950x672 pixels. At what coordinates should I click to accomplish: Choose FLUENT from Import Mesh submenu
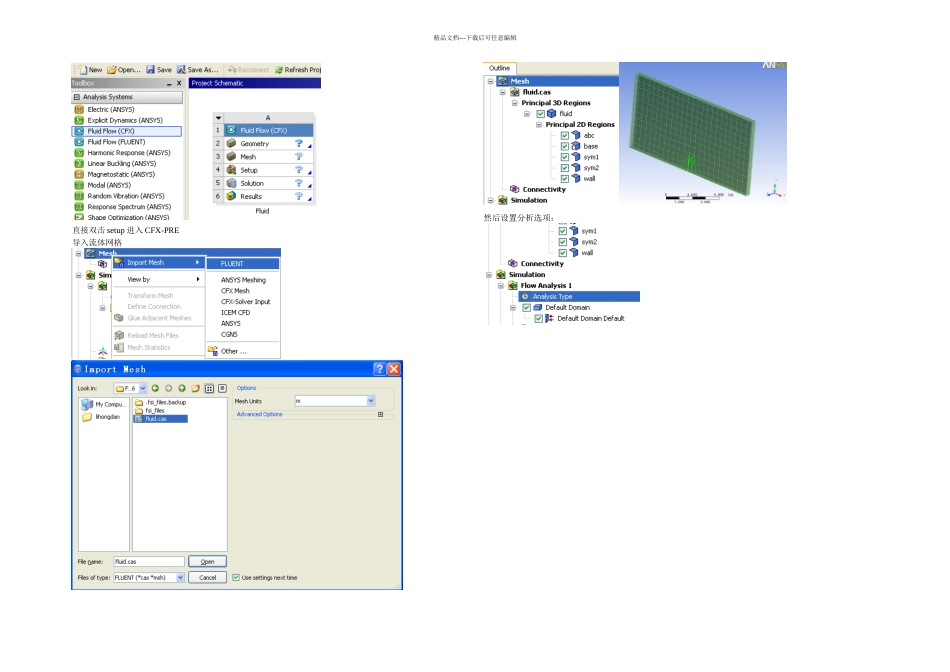(x=243, y=264)
